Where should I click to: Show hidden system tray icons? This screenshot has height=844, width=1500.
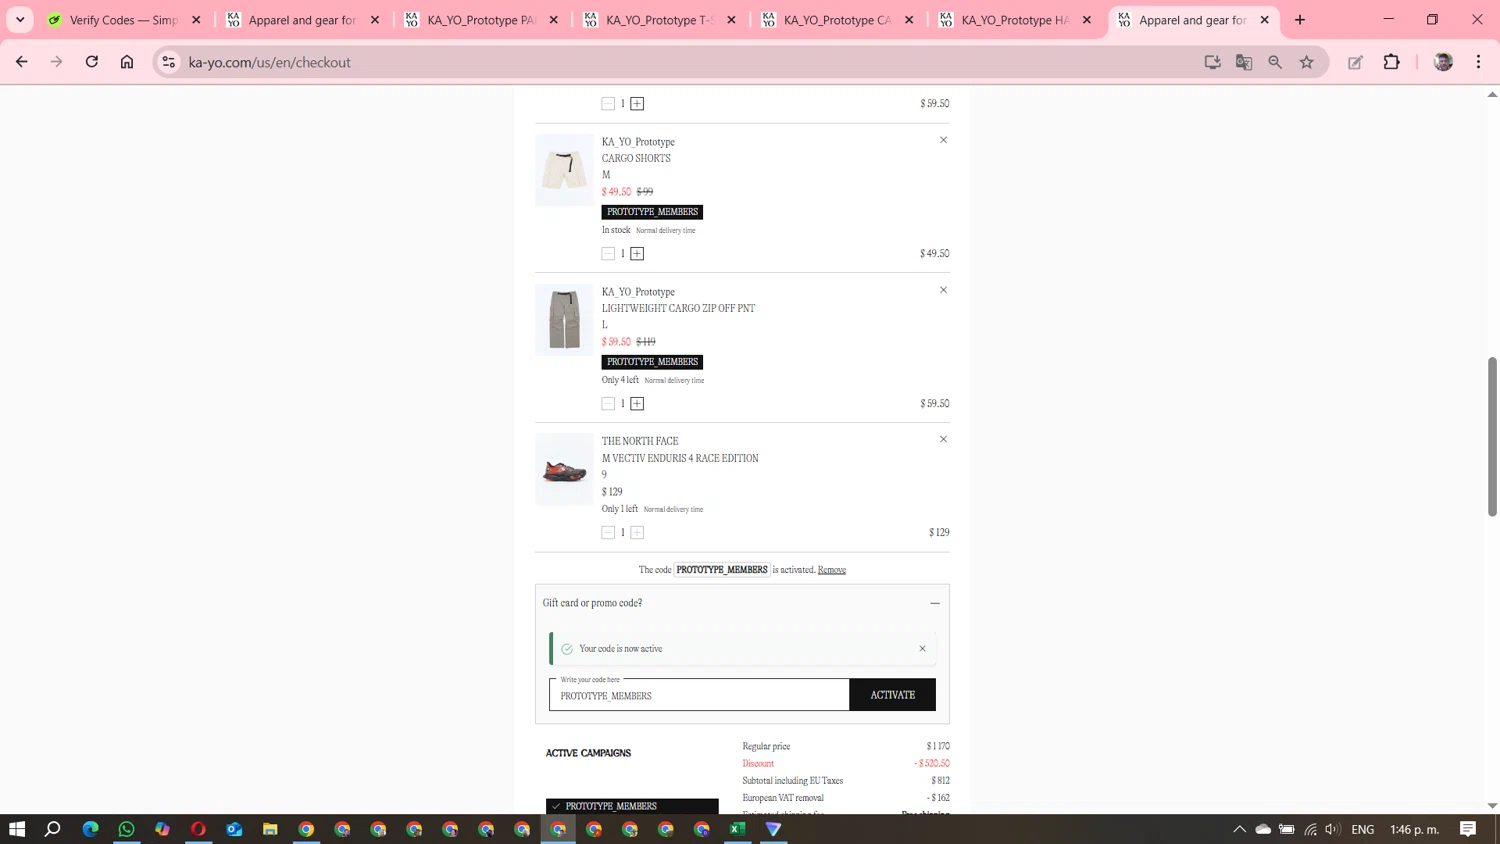(1239, 829)
